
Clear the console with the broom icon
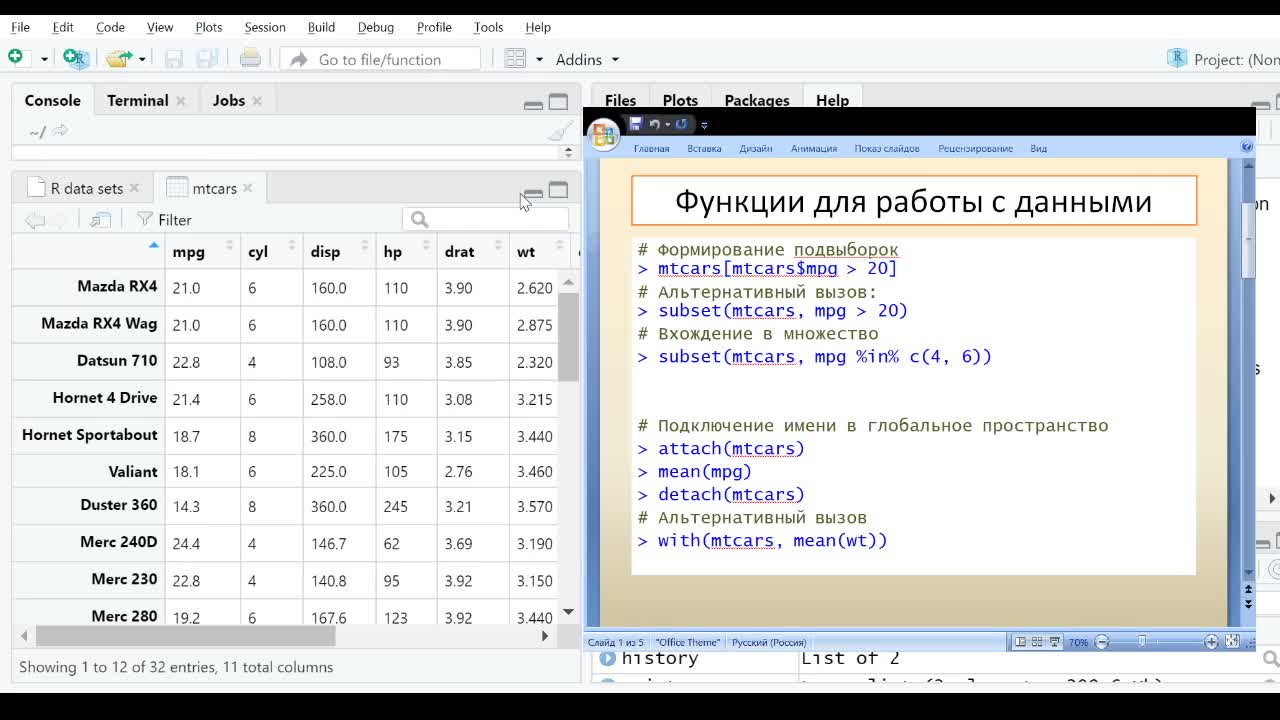click(x=560, y=130)
